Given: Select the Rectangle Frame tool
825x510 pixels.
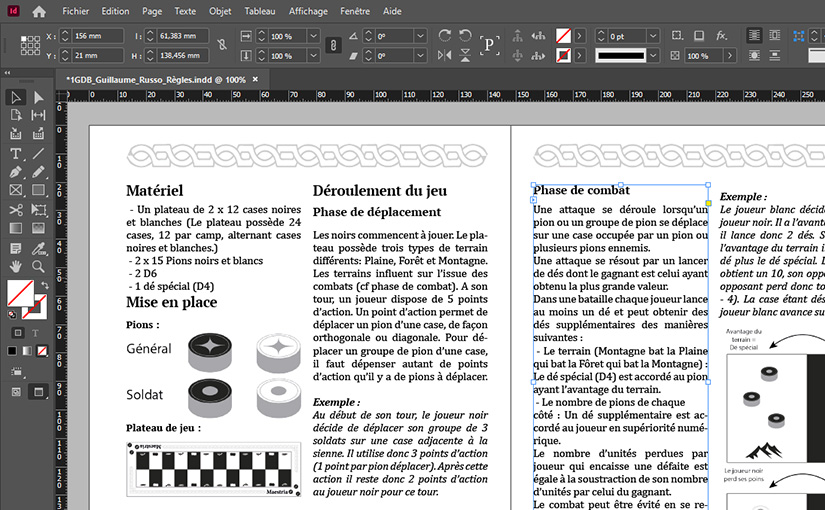Looking at the screenshot, I should 15,190.
